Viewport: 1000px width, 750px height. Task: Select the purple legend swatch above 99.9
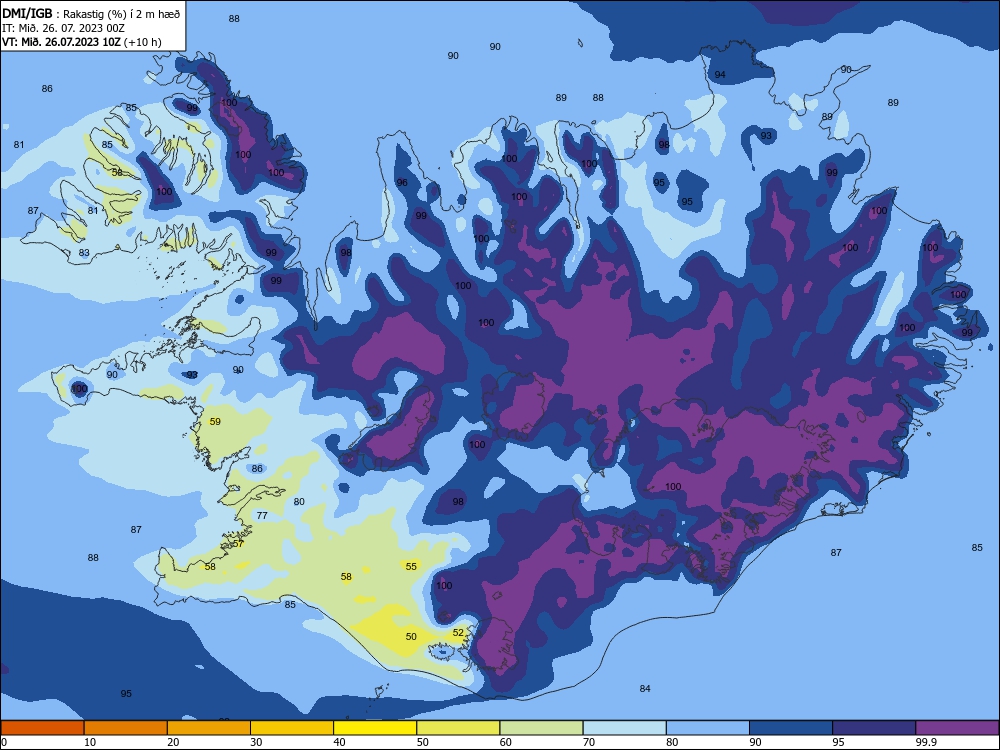(957, 728)
